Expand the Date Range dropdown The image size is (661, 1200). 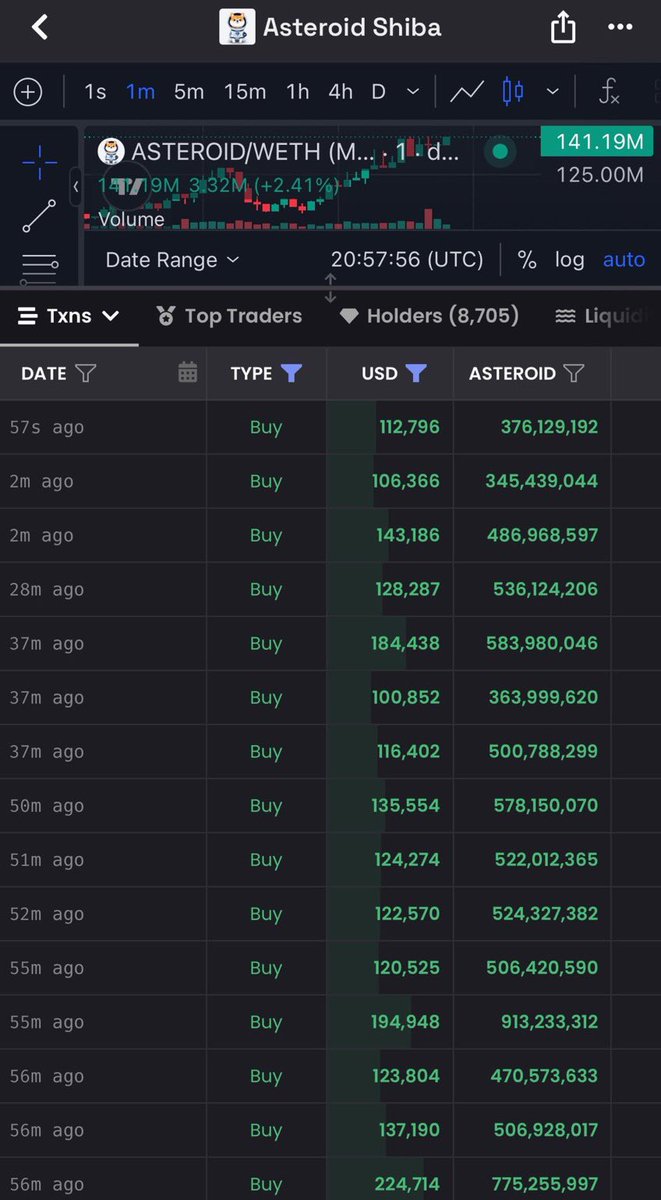[172, 260]
